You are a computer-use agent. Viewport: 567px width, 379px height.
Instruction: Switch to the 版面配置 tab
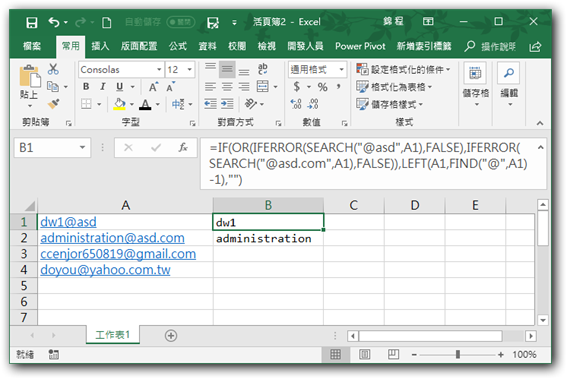[139, 46]
